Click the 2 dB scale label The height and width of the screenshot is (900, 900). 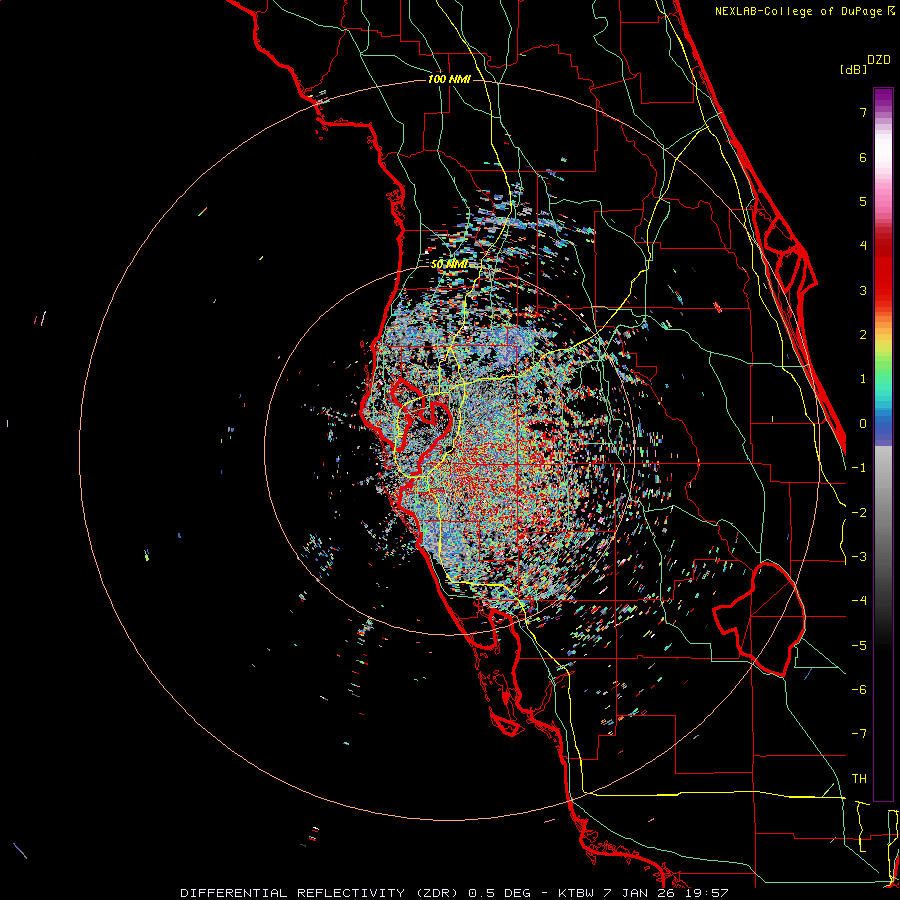click(x=863, y=335)
